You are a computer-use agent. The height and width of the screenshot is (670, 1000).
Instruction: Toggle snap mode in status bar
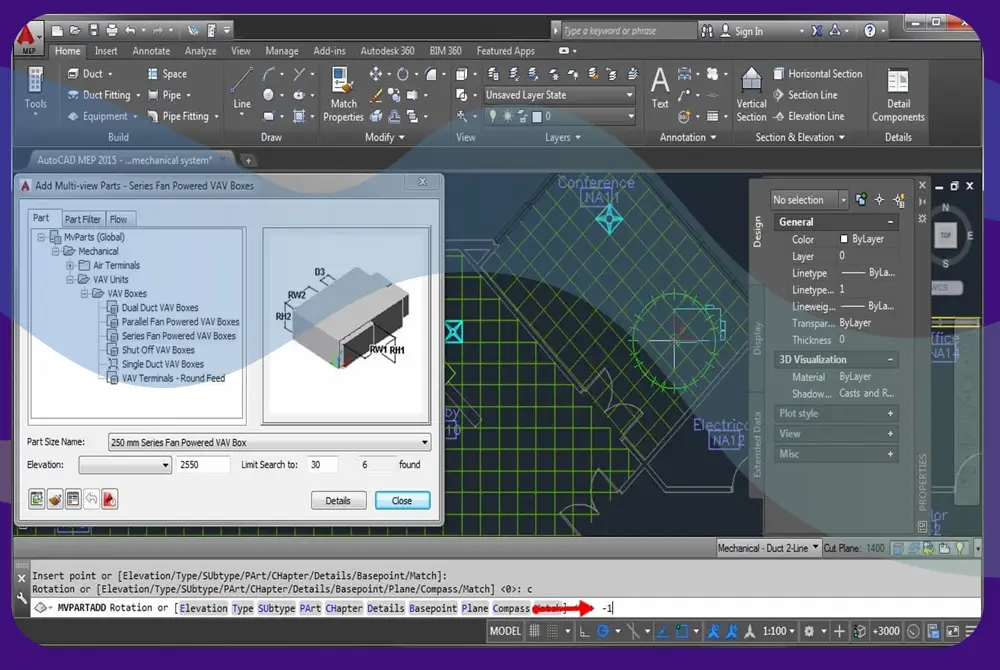pyautogui.click(x=553, y=631)
